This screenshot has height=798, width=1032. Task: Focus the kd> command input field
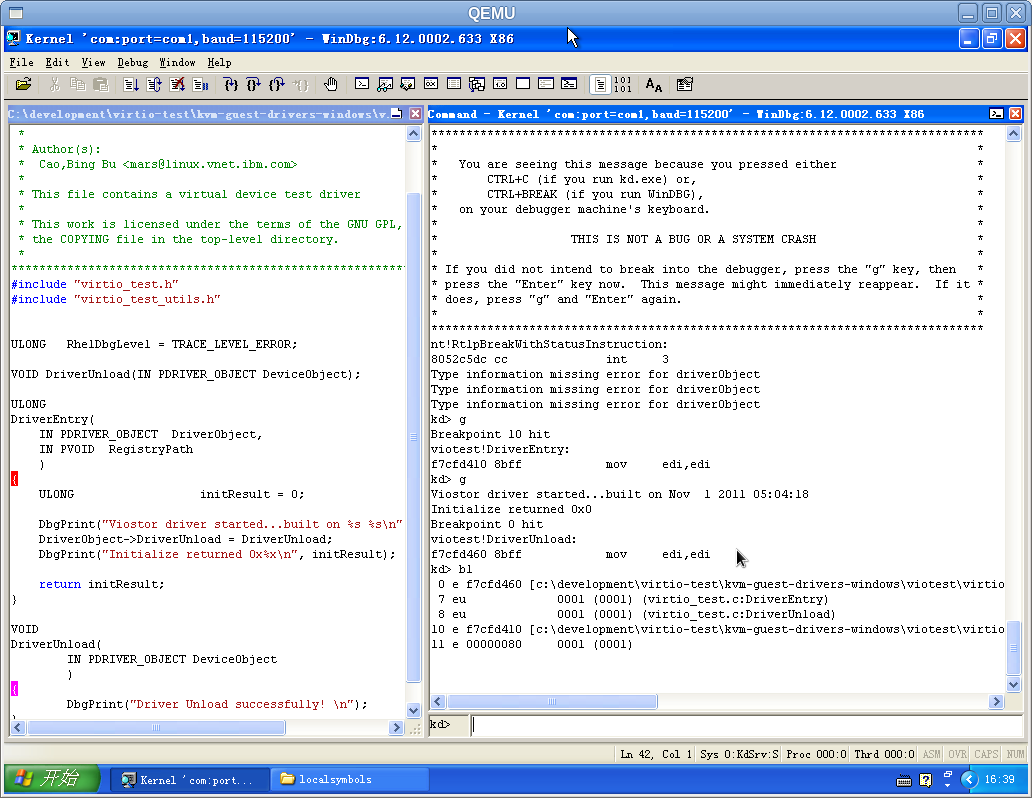pos(746,725)
